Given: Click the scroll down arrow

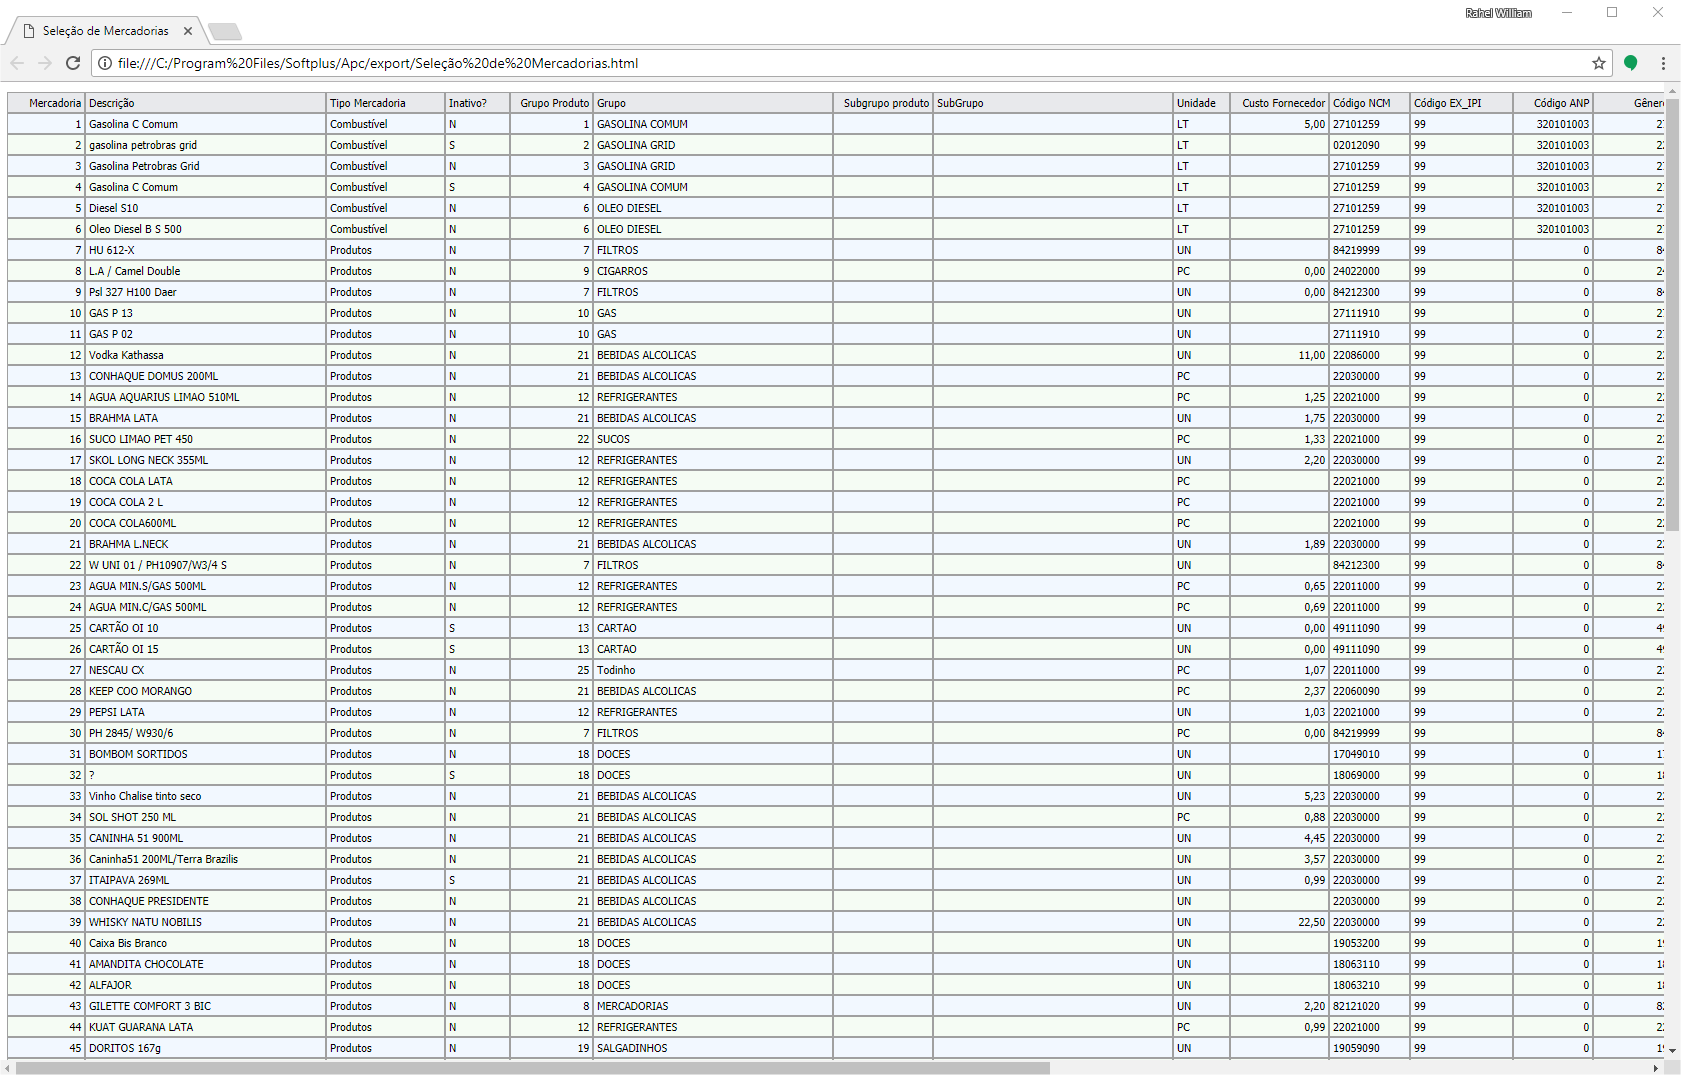Looking at the screenshot, I should (x=1672, y=1051).
